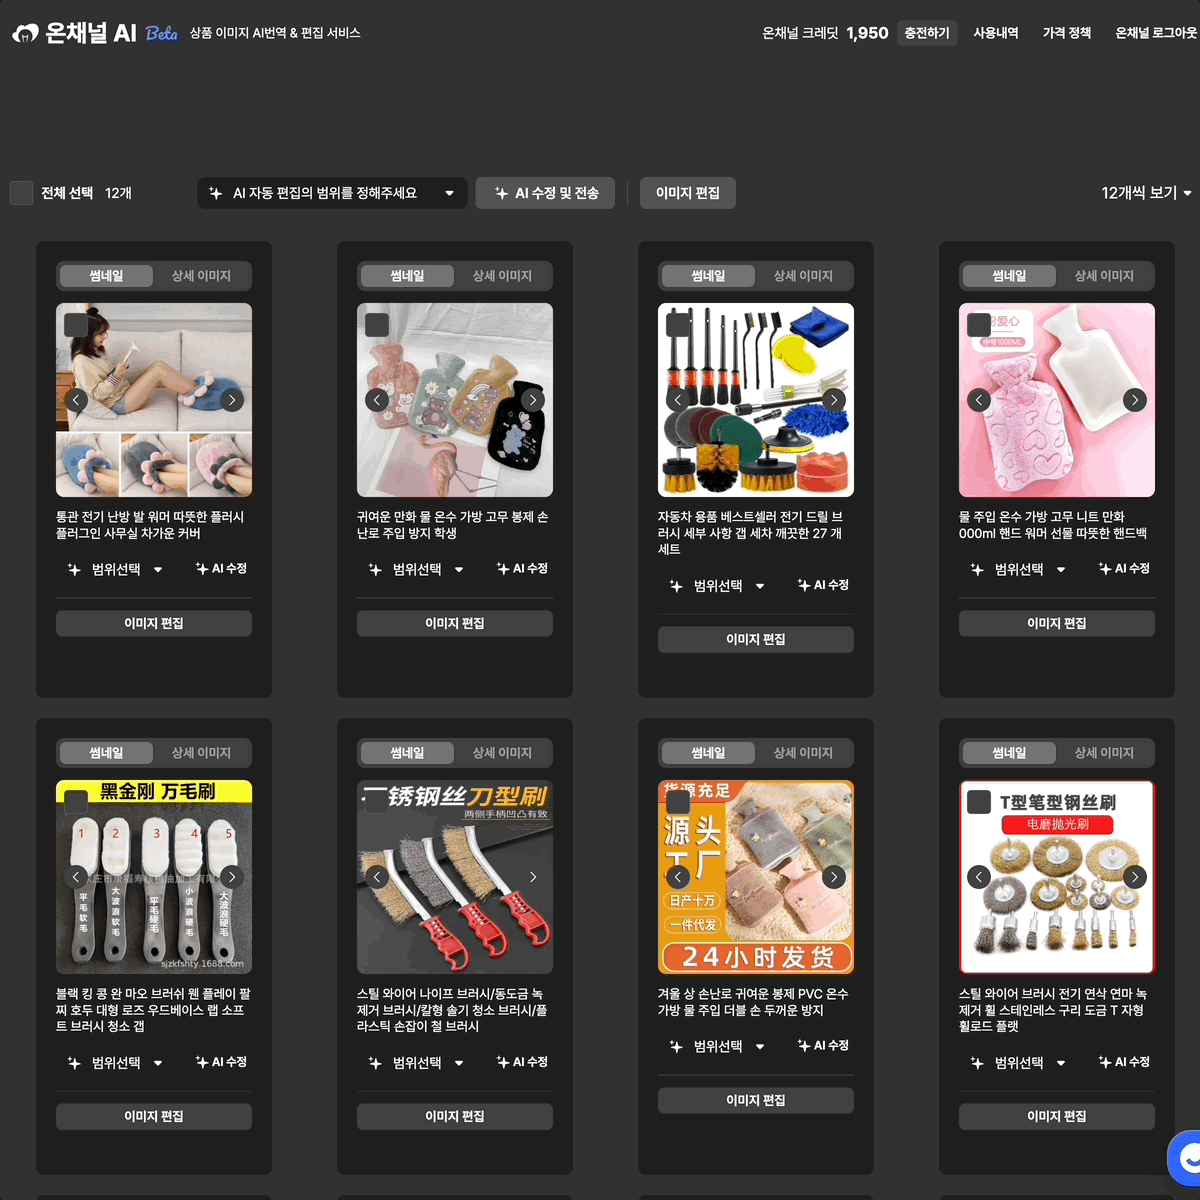
Task: Show next image on plush foot warmer card
Action: pos(232,400)
